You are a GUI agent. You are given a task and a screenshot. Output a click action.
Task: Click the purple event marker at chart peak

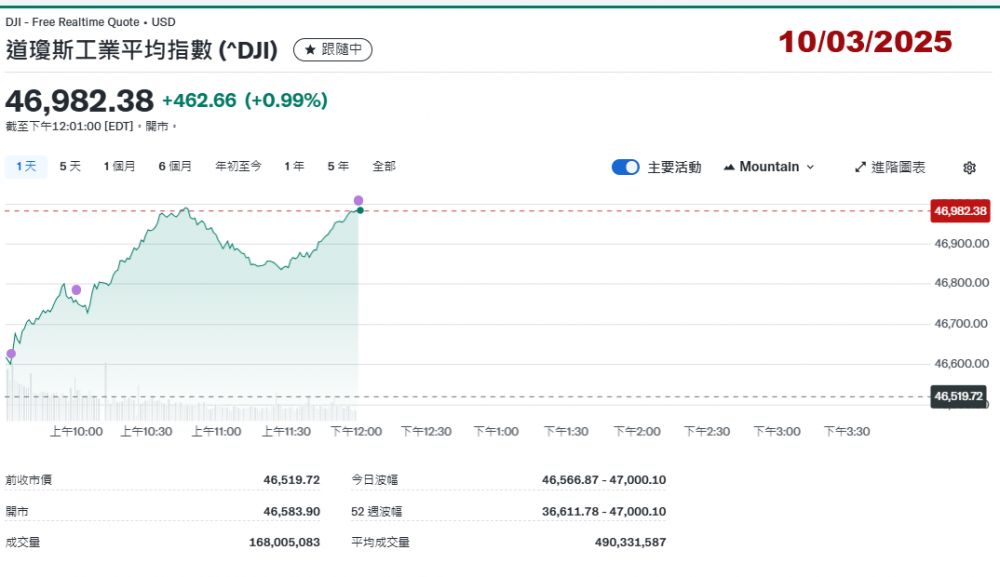(358, 201)
